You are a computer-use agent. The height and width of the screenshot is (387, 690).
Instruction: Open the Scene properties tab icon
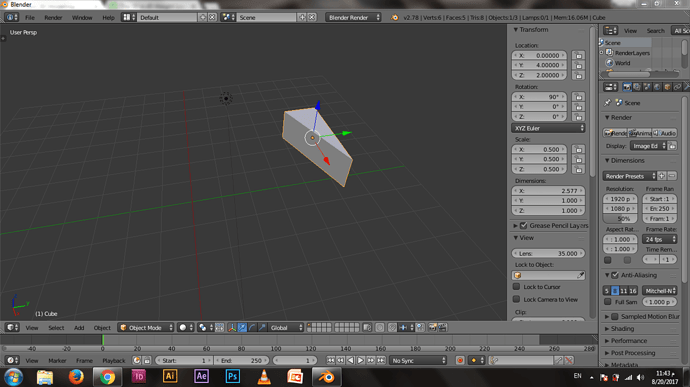tap(647, 87)
